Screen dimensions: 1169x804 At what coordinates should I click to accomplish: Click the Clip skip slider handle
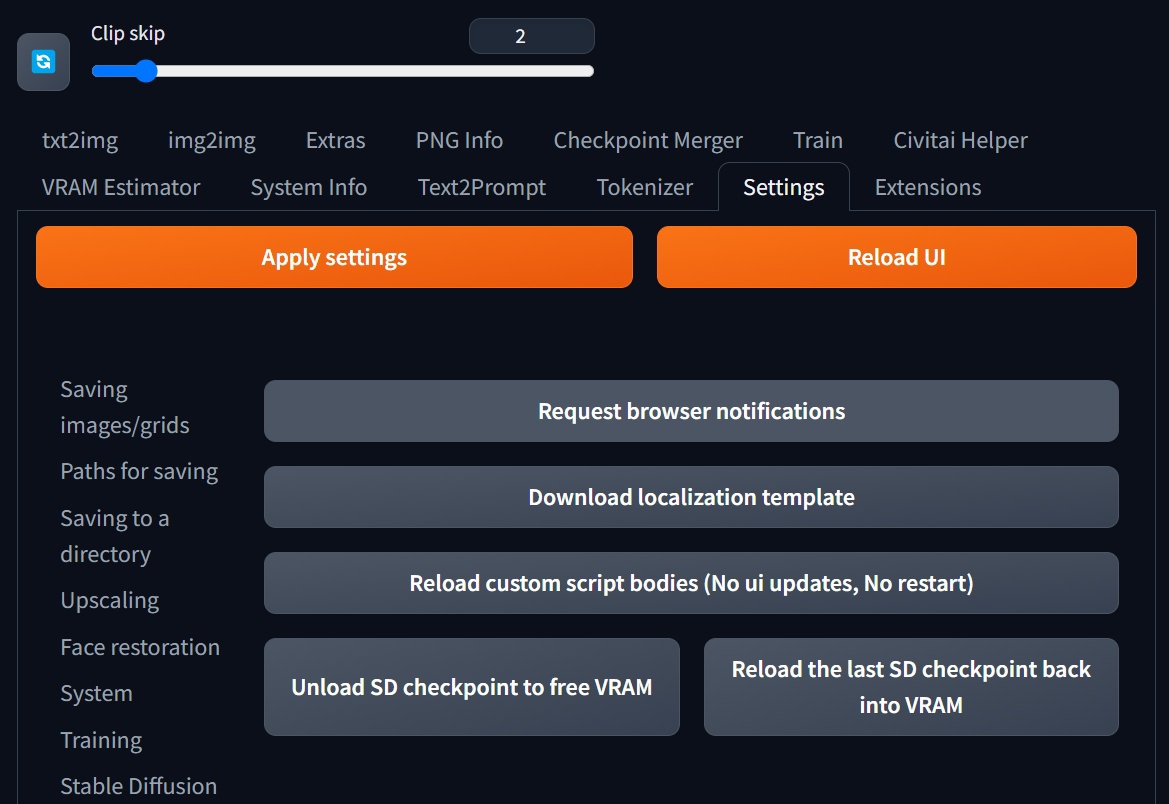click(x=146, y=71)
